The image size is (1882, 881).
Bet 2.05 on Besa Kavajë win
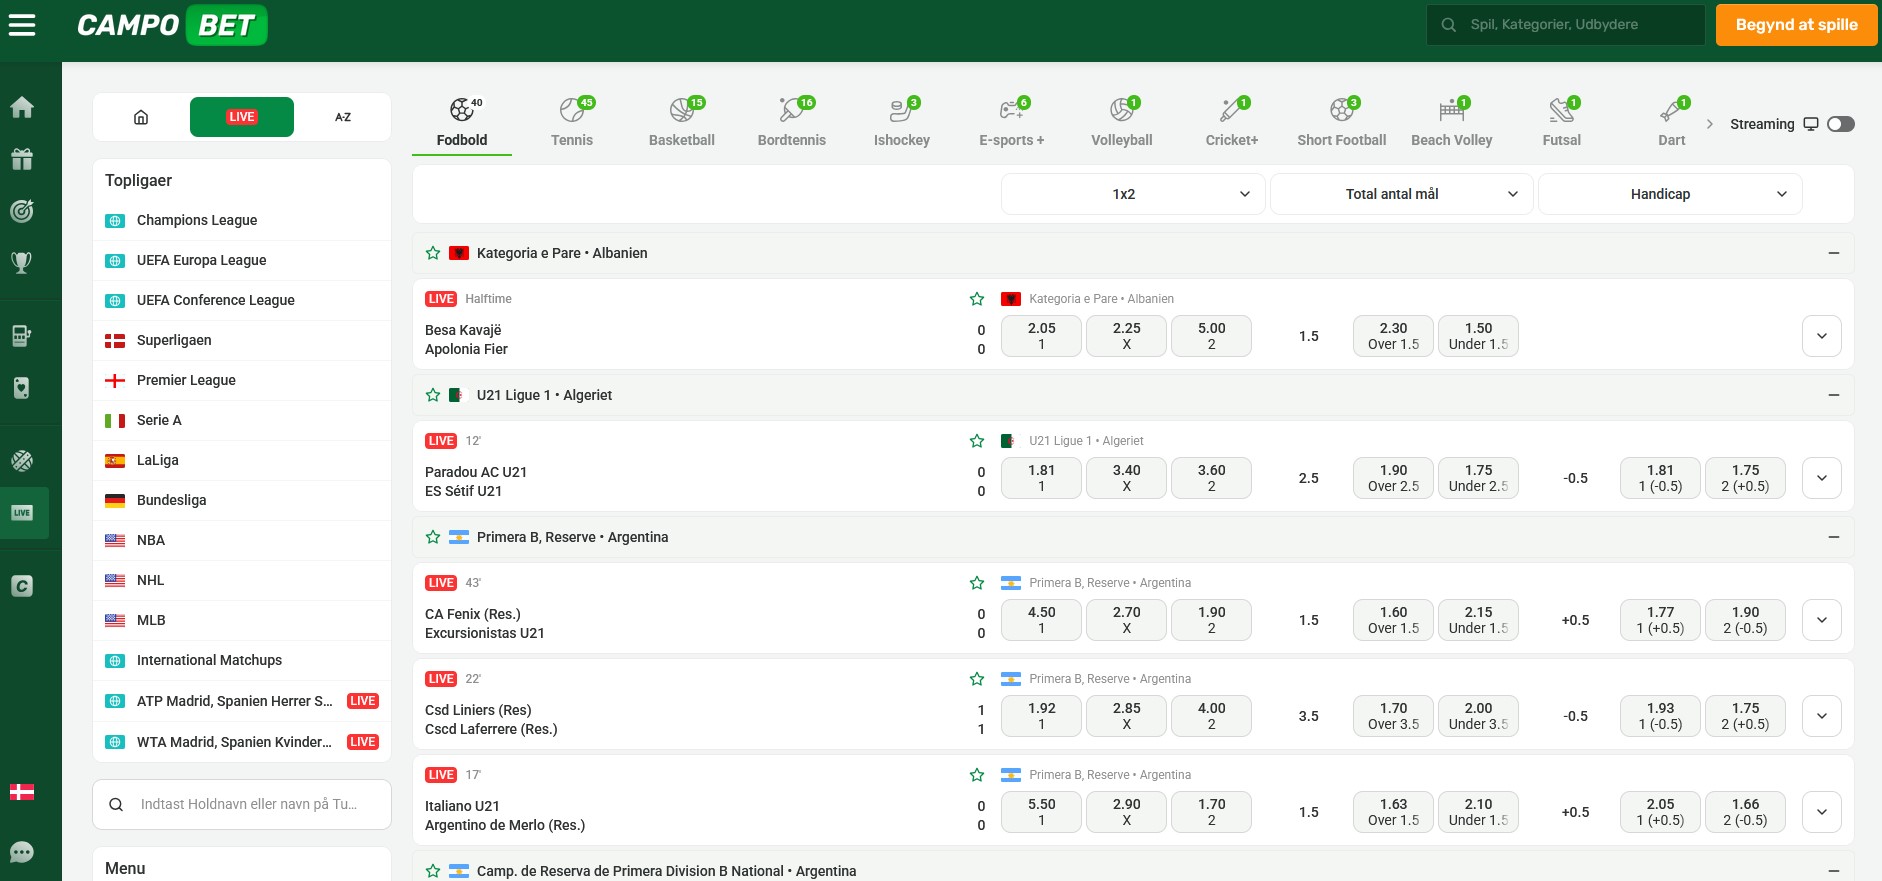[x=1041, y=336]
